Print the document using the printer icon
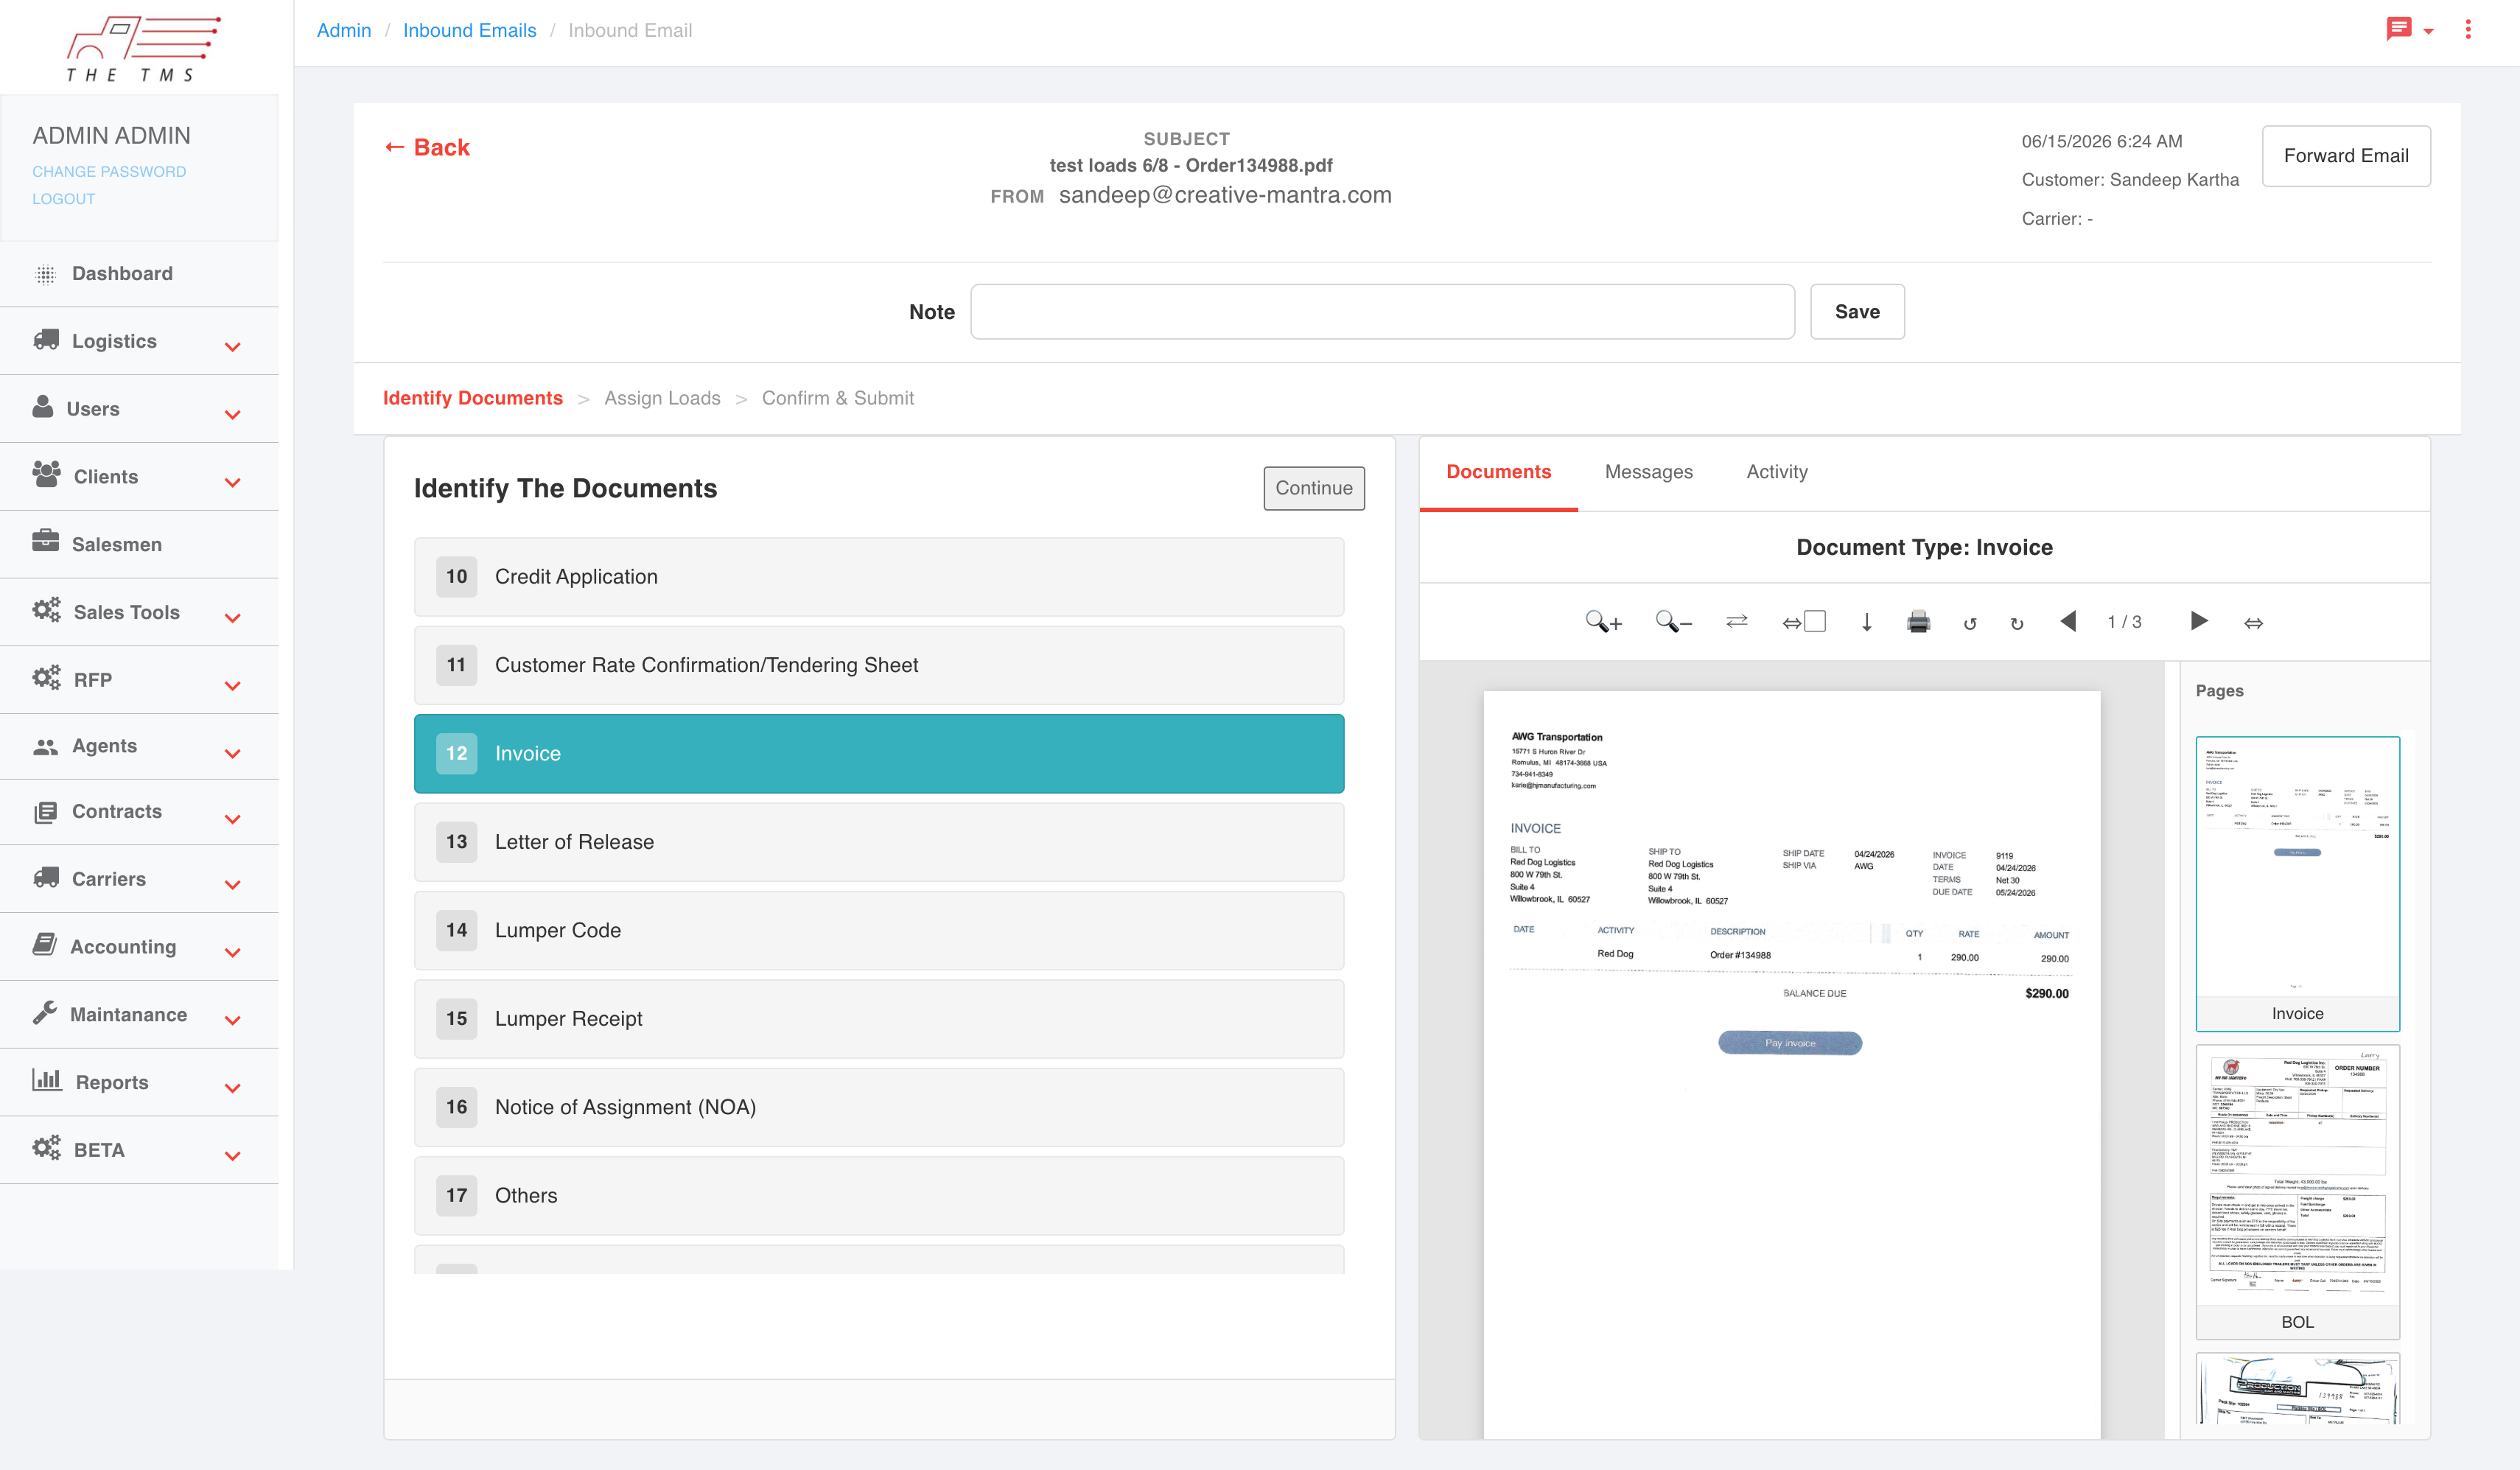This screenshot has width=2520, height=1470. click(1918, 622)
